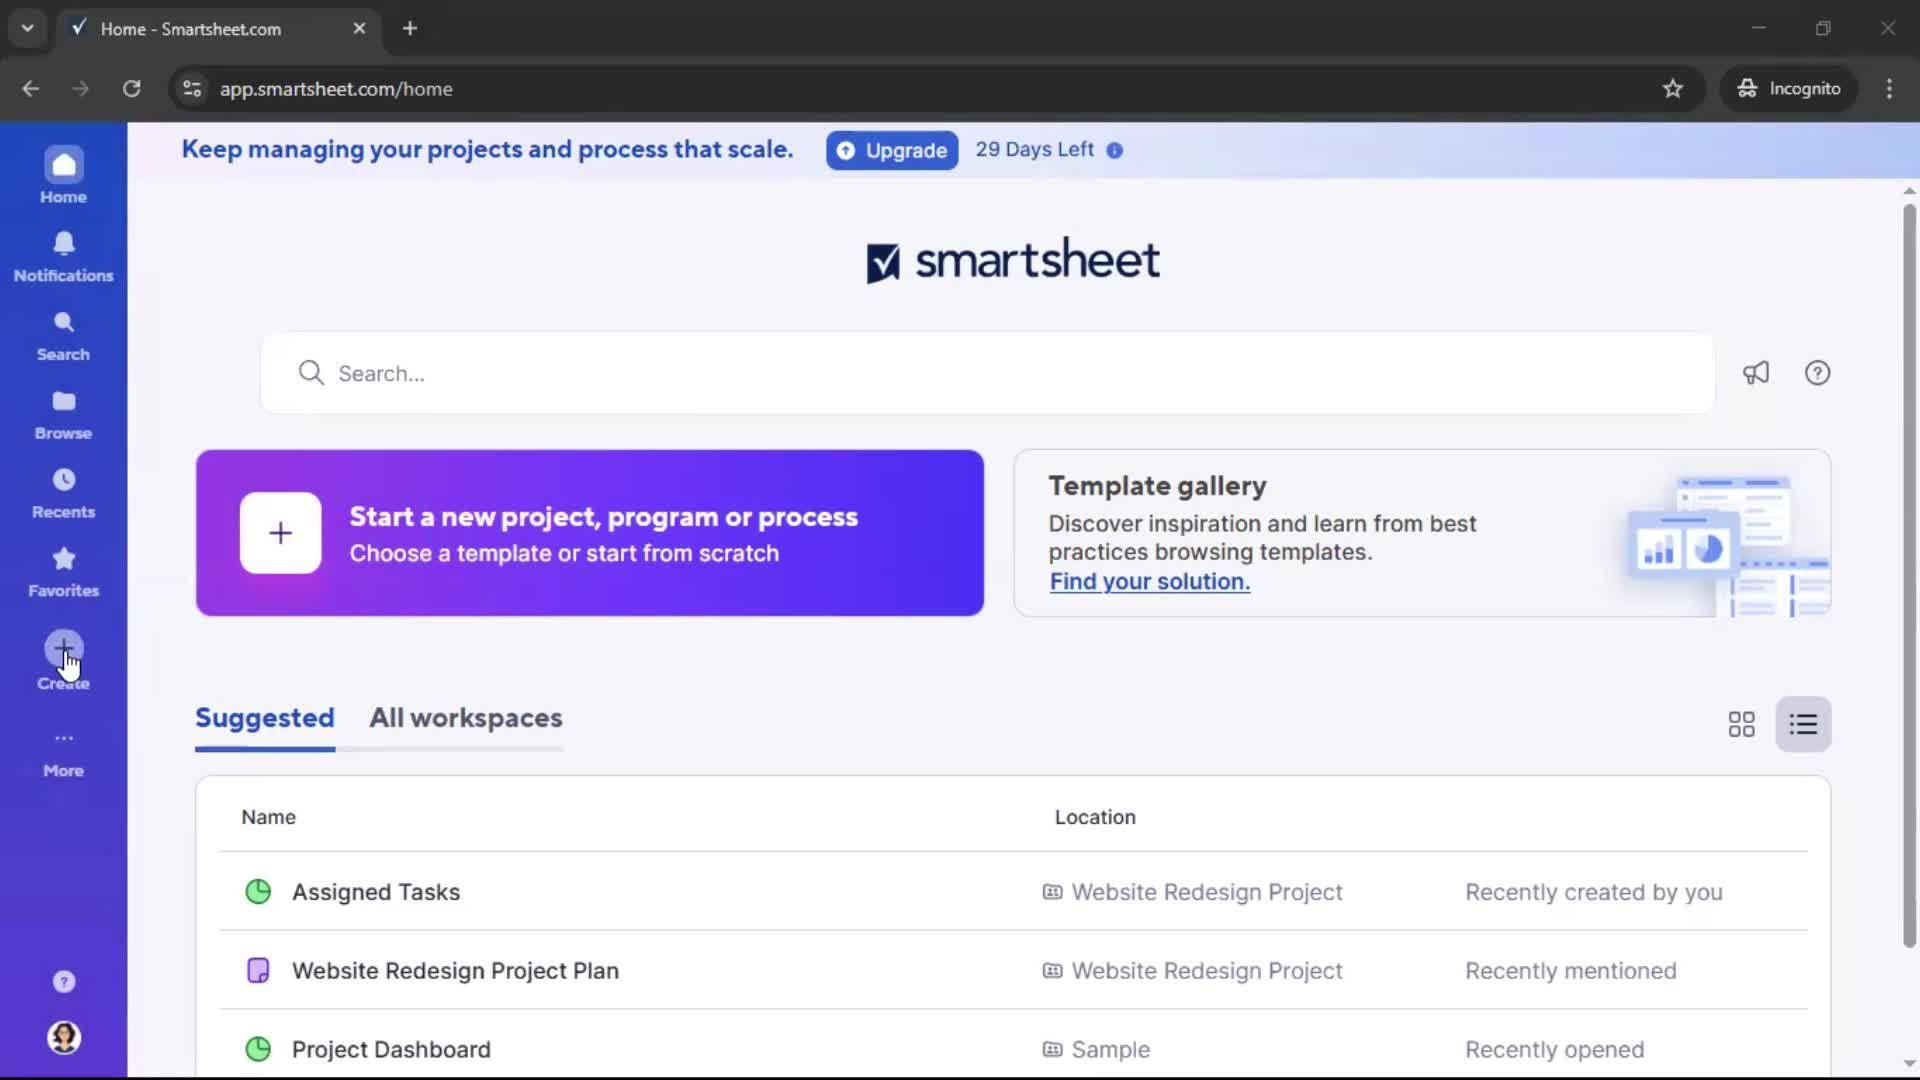The image size is (1920, 1080).
Task: Switch results to list view
Action: tap(1803, 723)
